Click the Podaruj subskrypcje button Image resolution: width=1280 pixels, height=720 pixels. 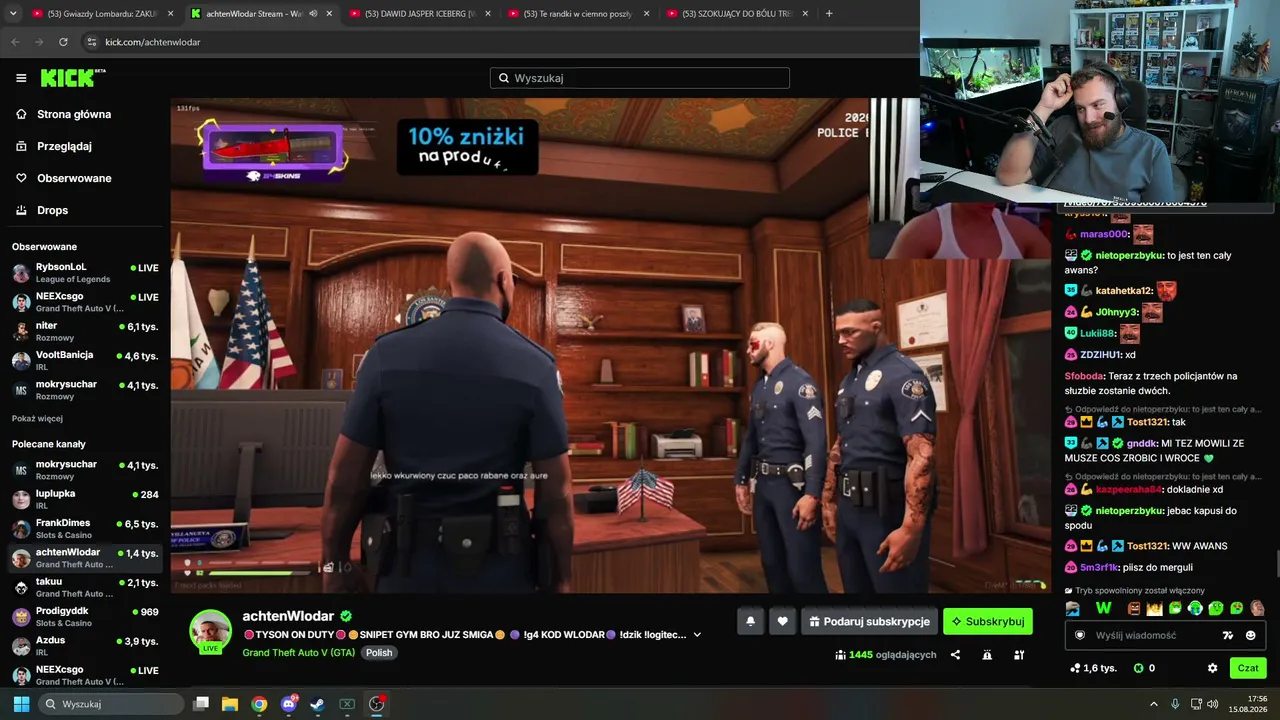pyautogui.click(x=869, y=621)
